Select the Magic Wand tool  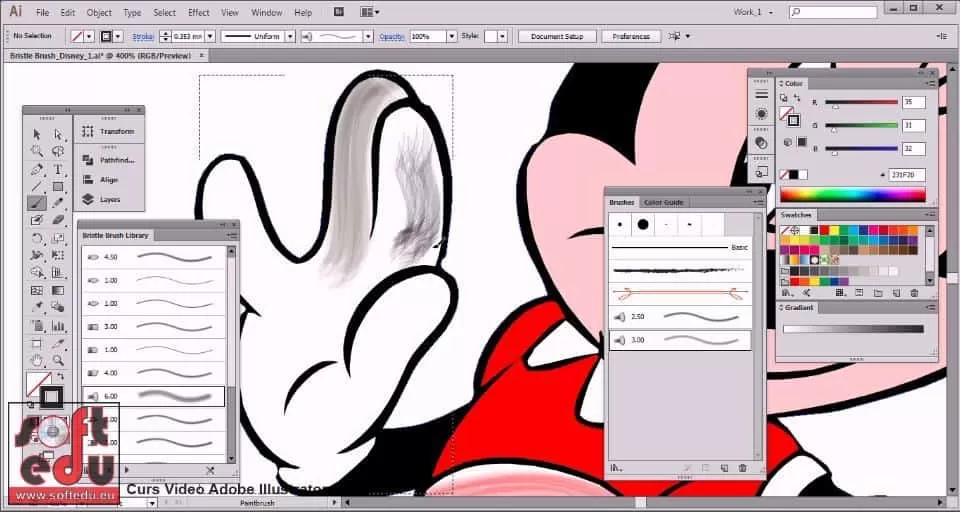(37, 151)
